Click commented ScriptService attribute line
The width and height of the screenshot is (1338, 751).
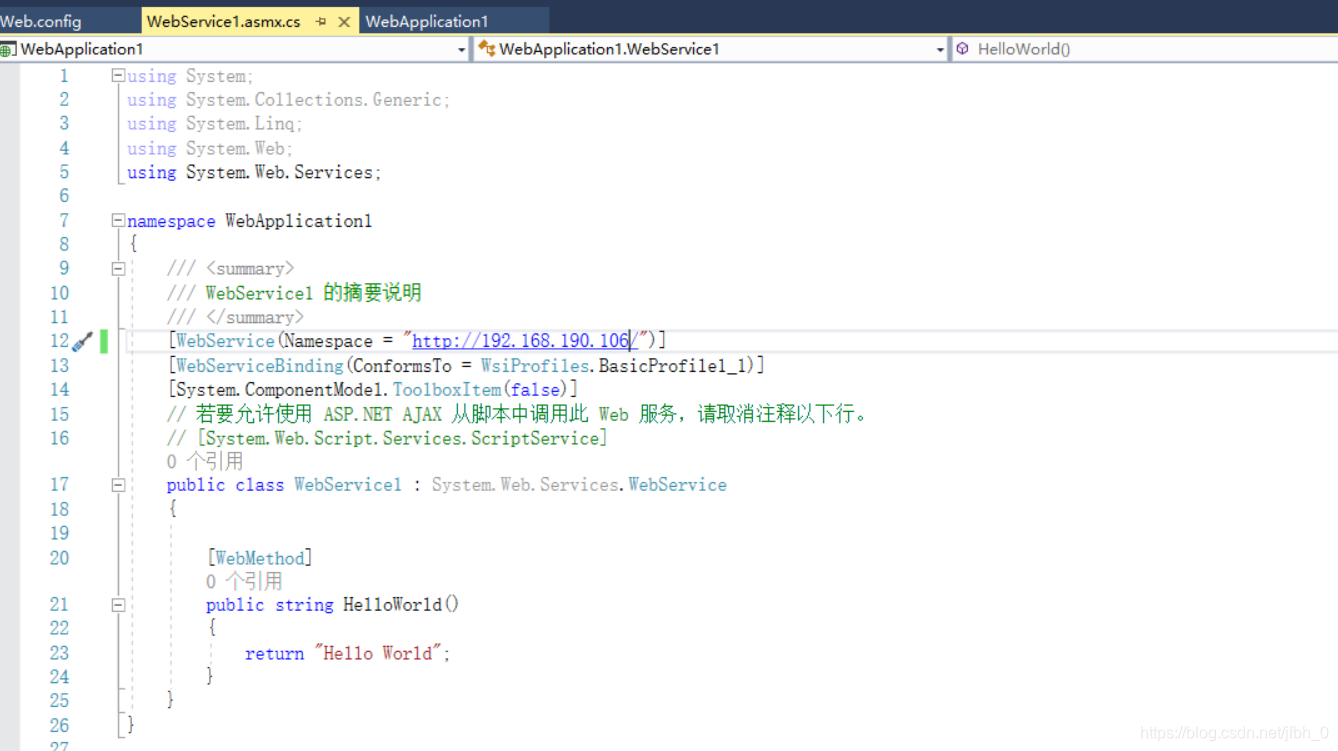[386, 438]
